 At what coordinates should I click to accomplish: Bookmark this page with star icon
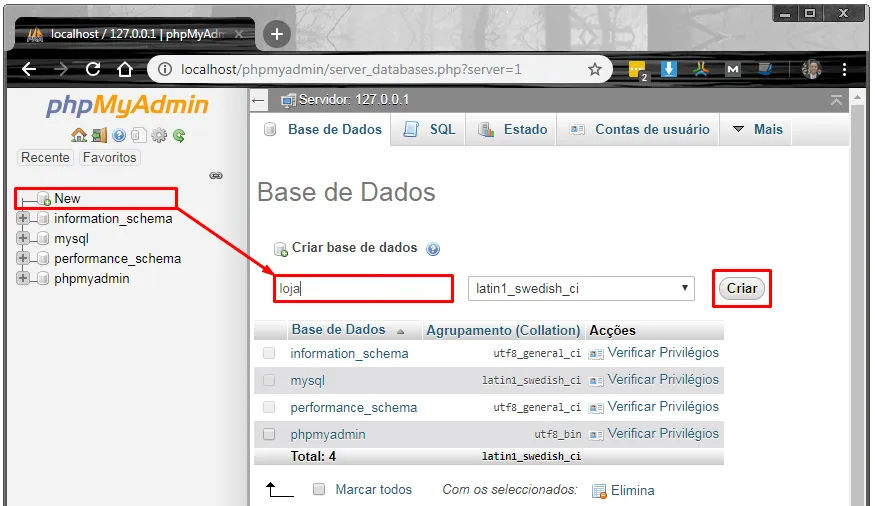pyautogui.click(x=595, y=69)
